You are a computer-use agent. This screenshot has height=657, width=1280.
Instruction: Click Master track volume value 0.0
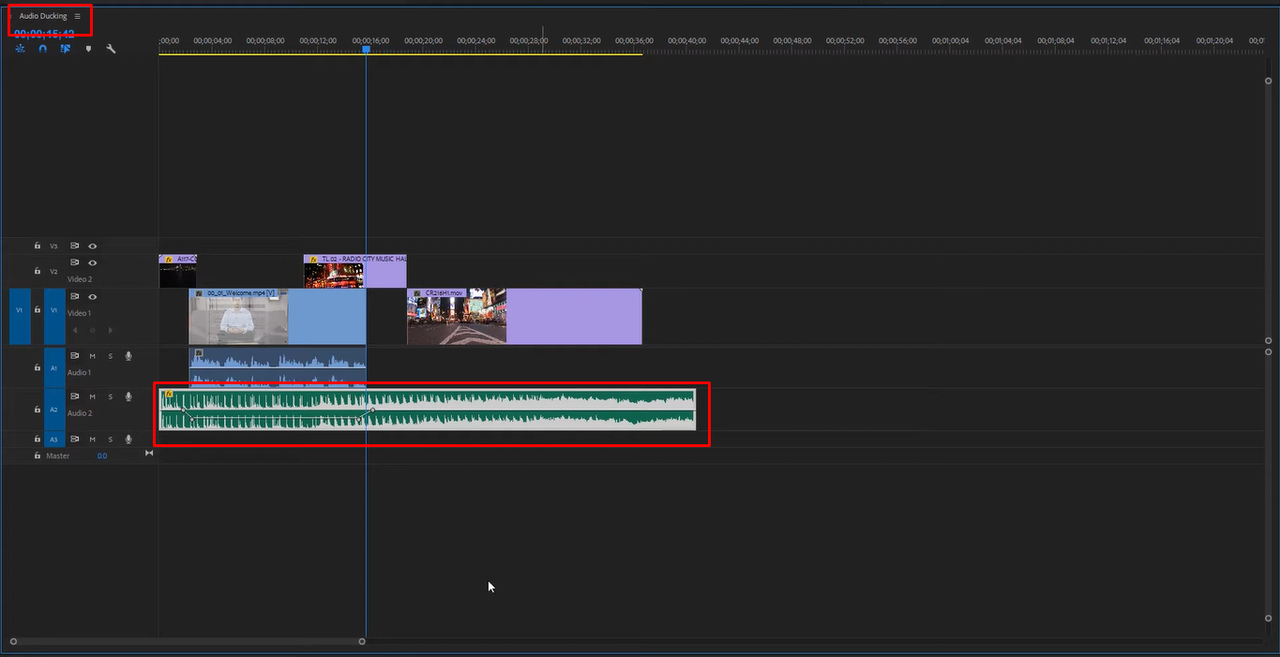[102, 456]
